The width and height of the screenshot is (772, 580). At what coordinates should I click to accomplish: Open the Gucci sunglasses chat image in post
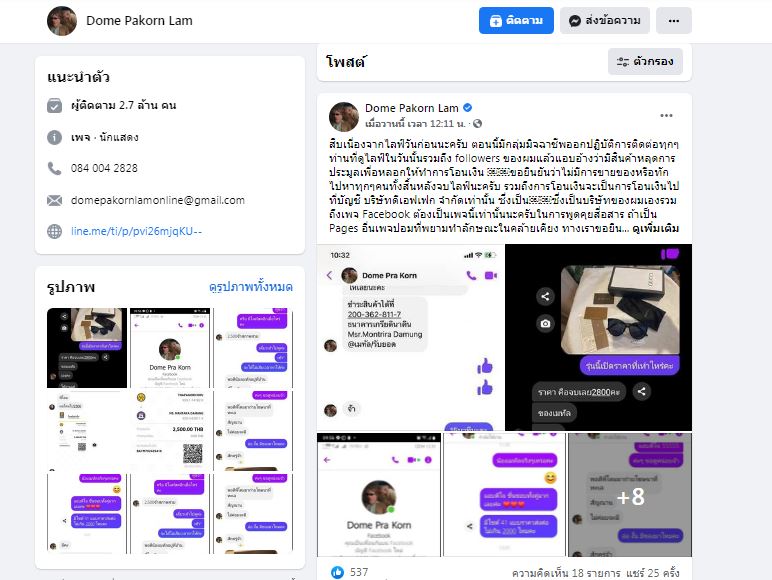tap(599, 337)
